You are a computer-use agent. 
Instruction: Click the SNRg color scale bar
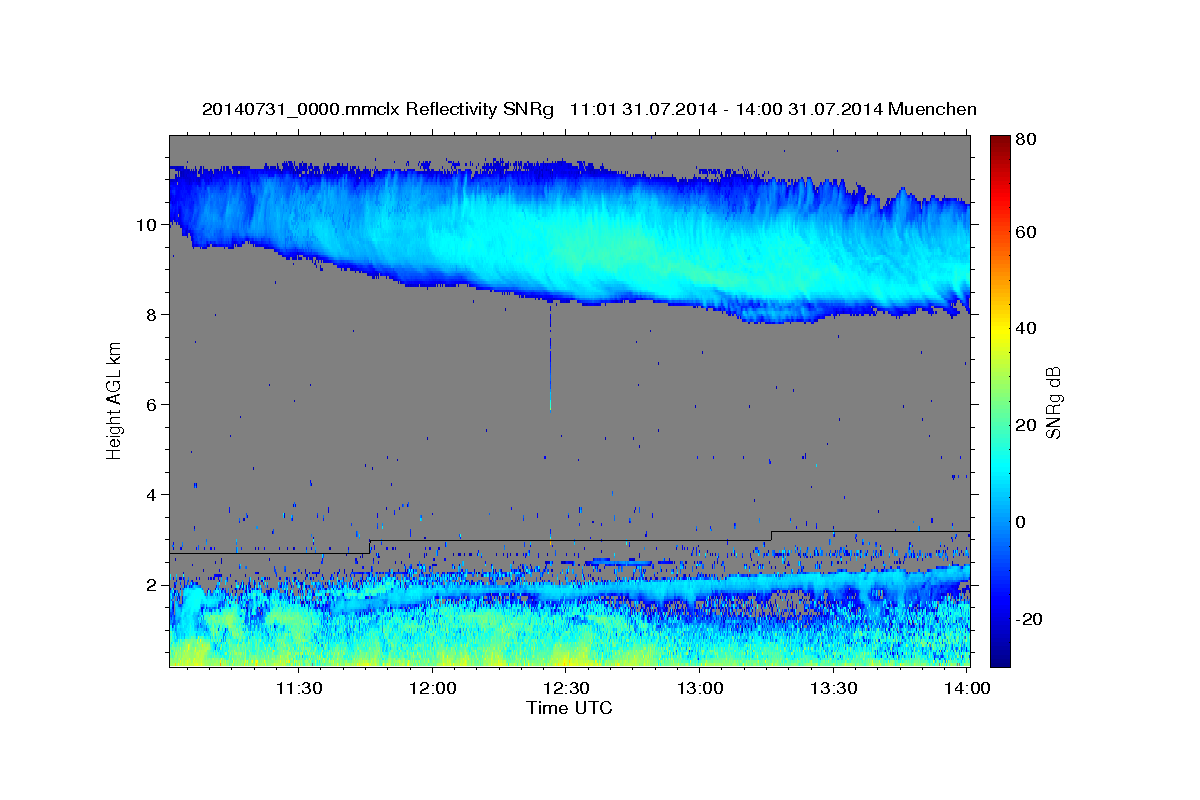click(x=1001, y=400)
